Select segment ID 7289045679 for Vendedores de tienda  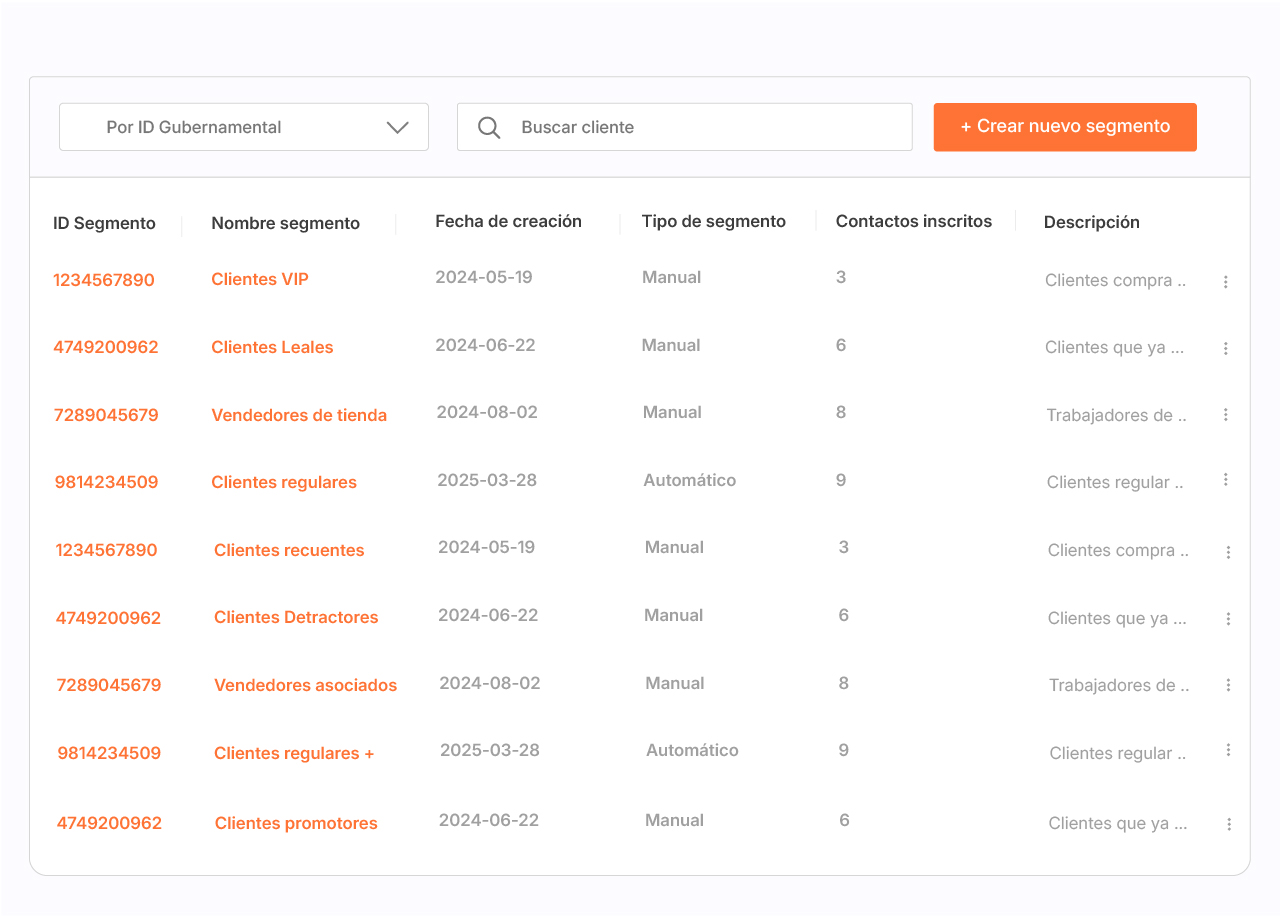coord(106,415)
